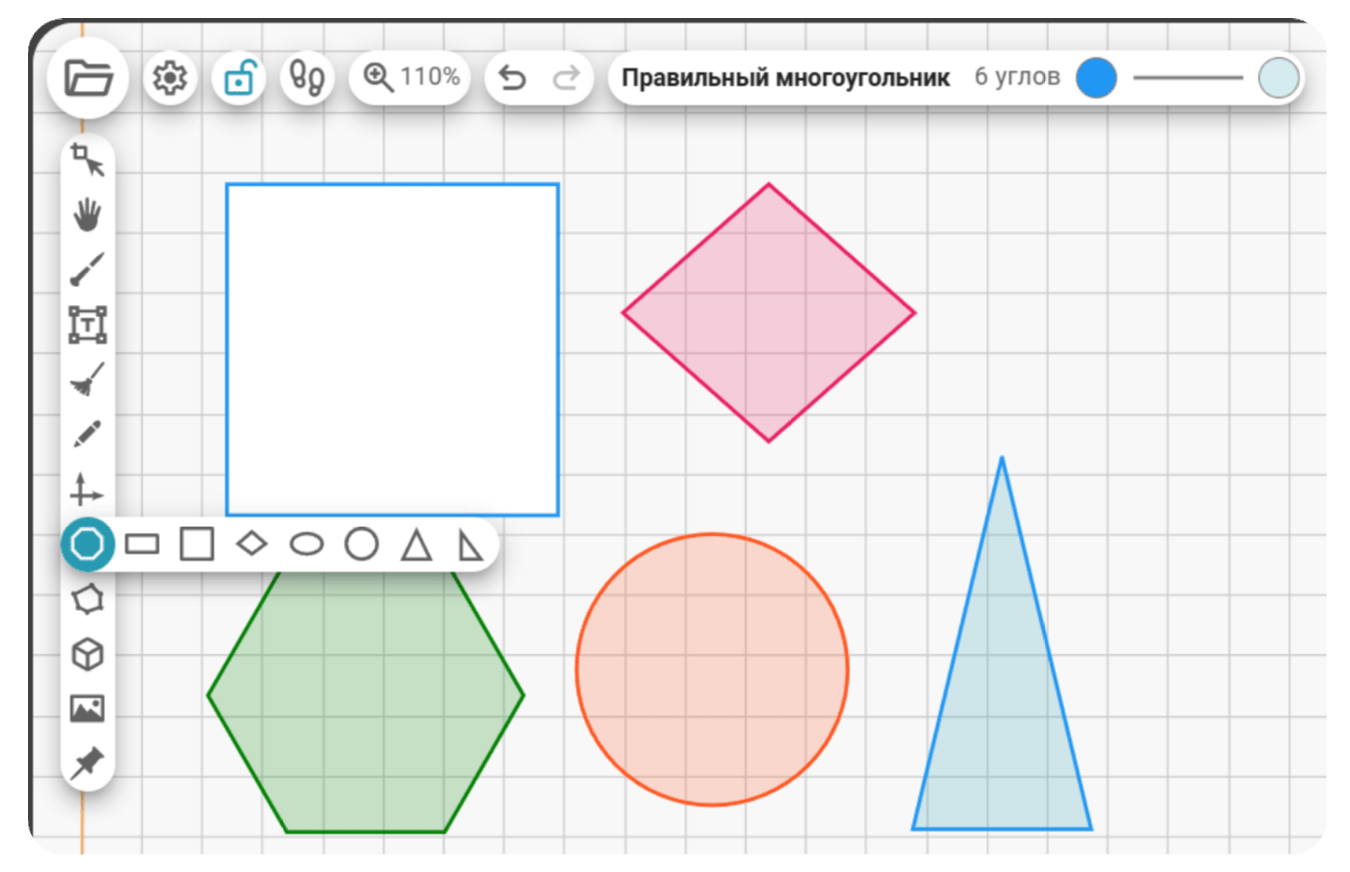Choose the ellipse shape
Image resolution: width=1350 pixels, height=872 pixels.
tap(307, 544)
